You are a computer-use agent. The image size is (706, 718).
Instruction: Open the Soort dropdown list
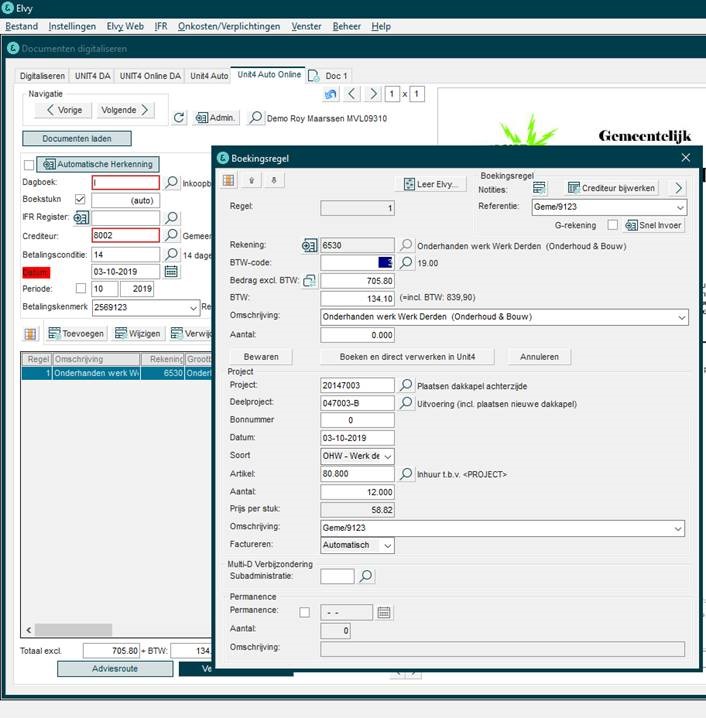pyautogui.click(x=388, y=456)
